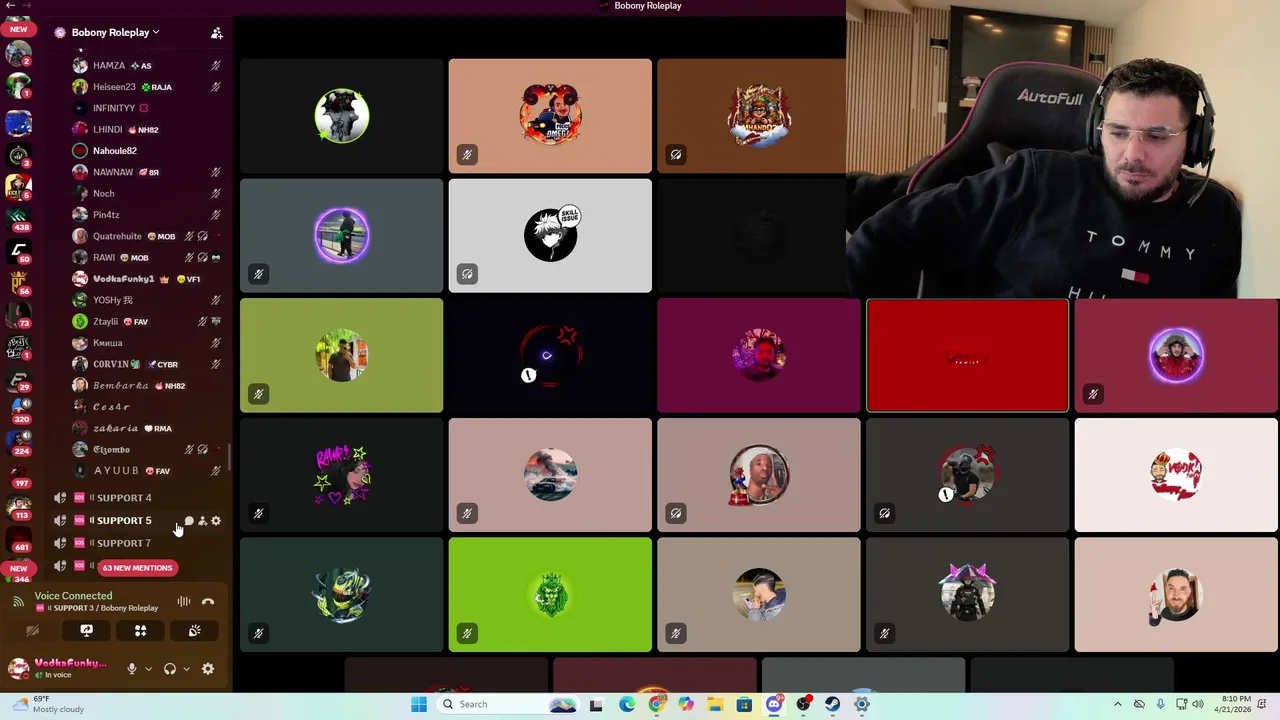
Task: Focus the tile with the SKILL ISSUE avatar
Action: point(550,235)
